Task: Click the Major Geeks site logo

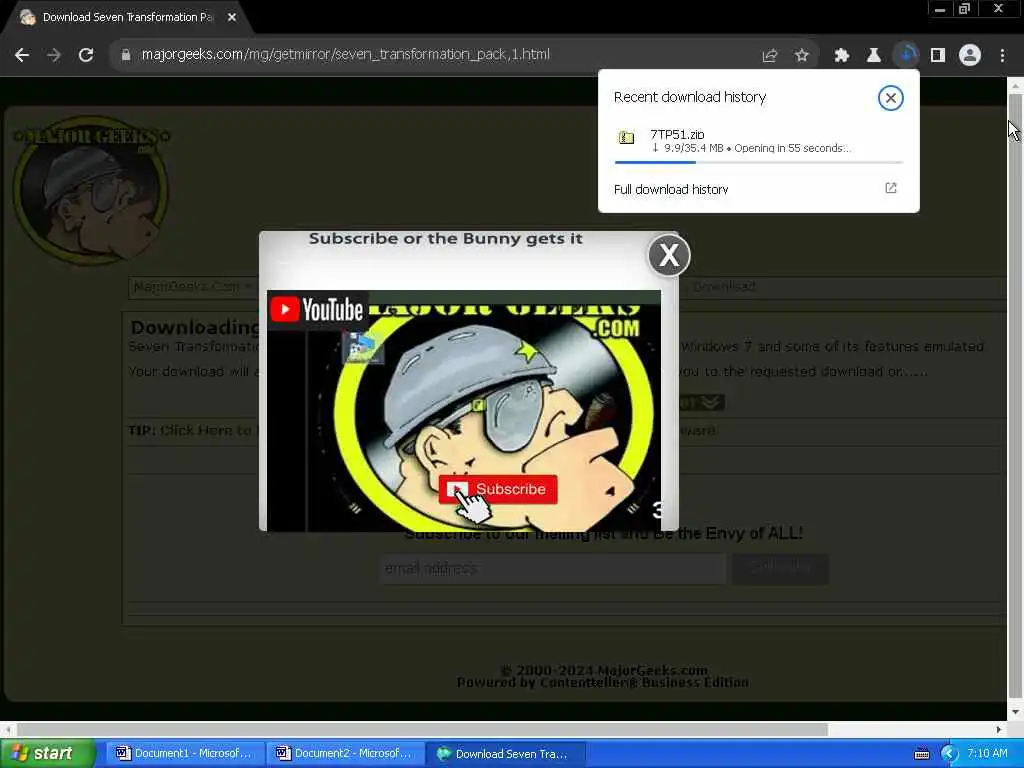Action: [91, 191]
